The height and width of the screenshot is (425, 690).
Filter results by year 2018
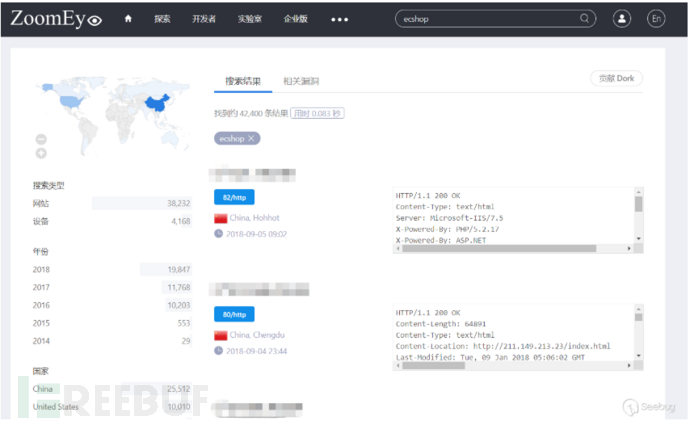pyautogui.click(x=112, y=270)
